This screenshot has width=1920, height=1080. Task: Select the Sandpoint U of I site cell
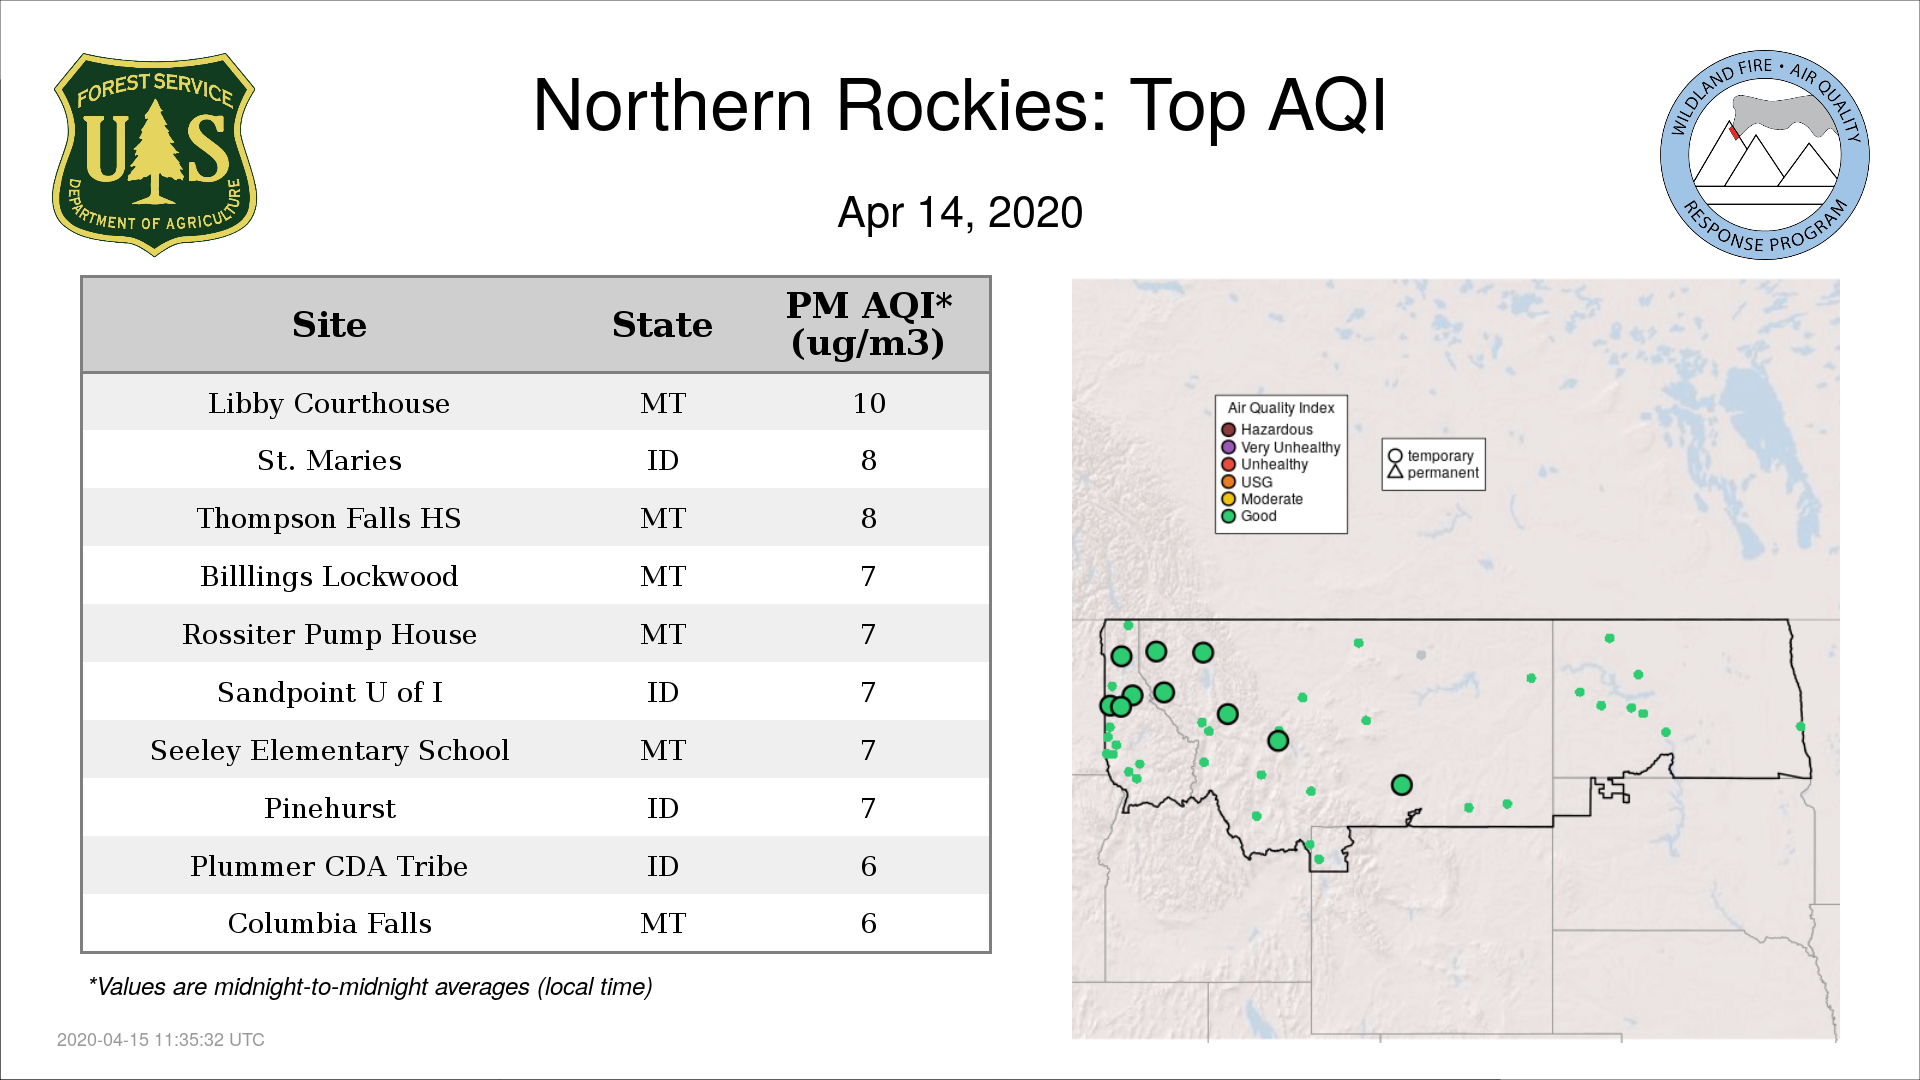pos(329,692)
